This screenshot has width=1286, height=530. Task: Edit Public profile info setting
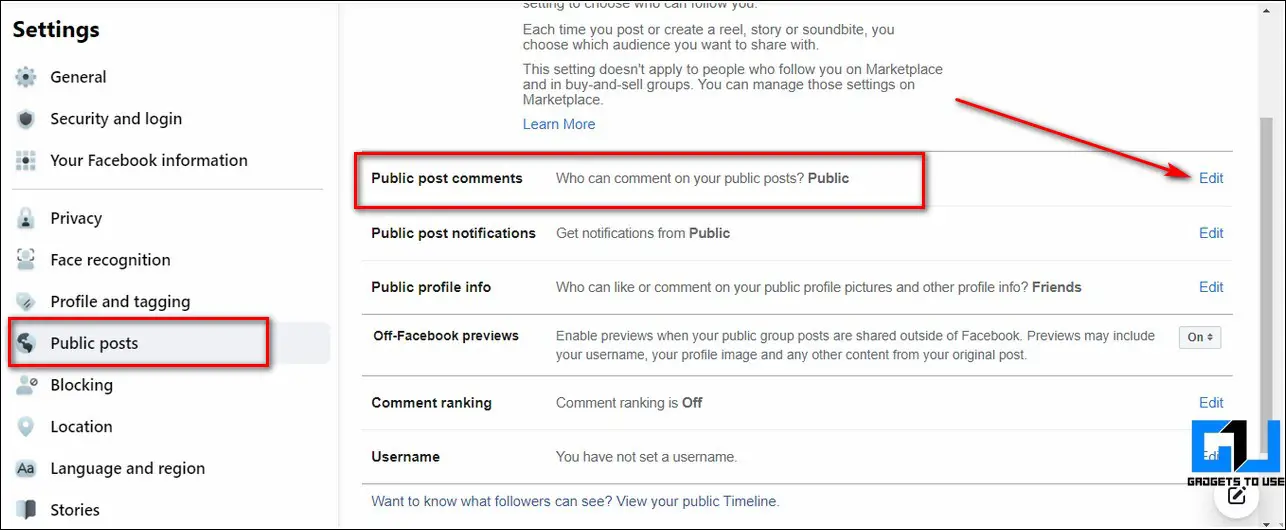(1211, 287)
